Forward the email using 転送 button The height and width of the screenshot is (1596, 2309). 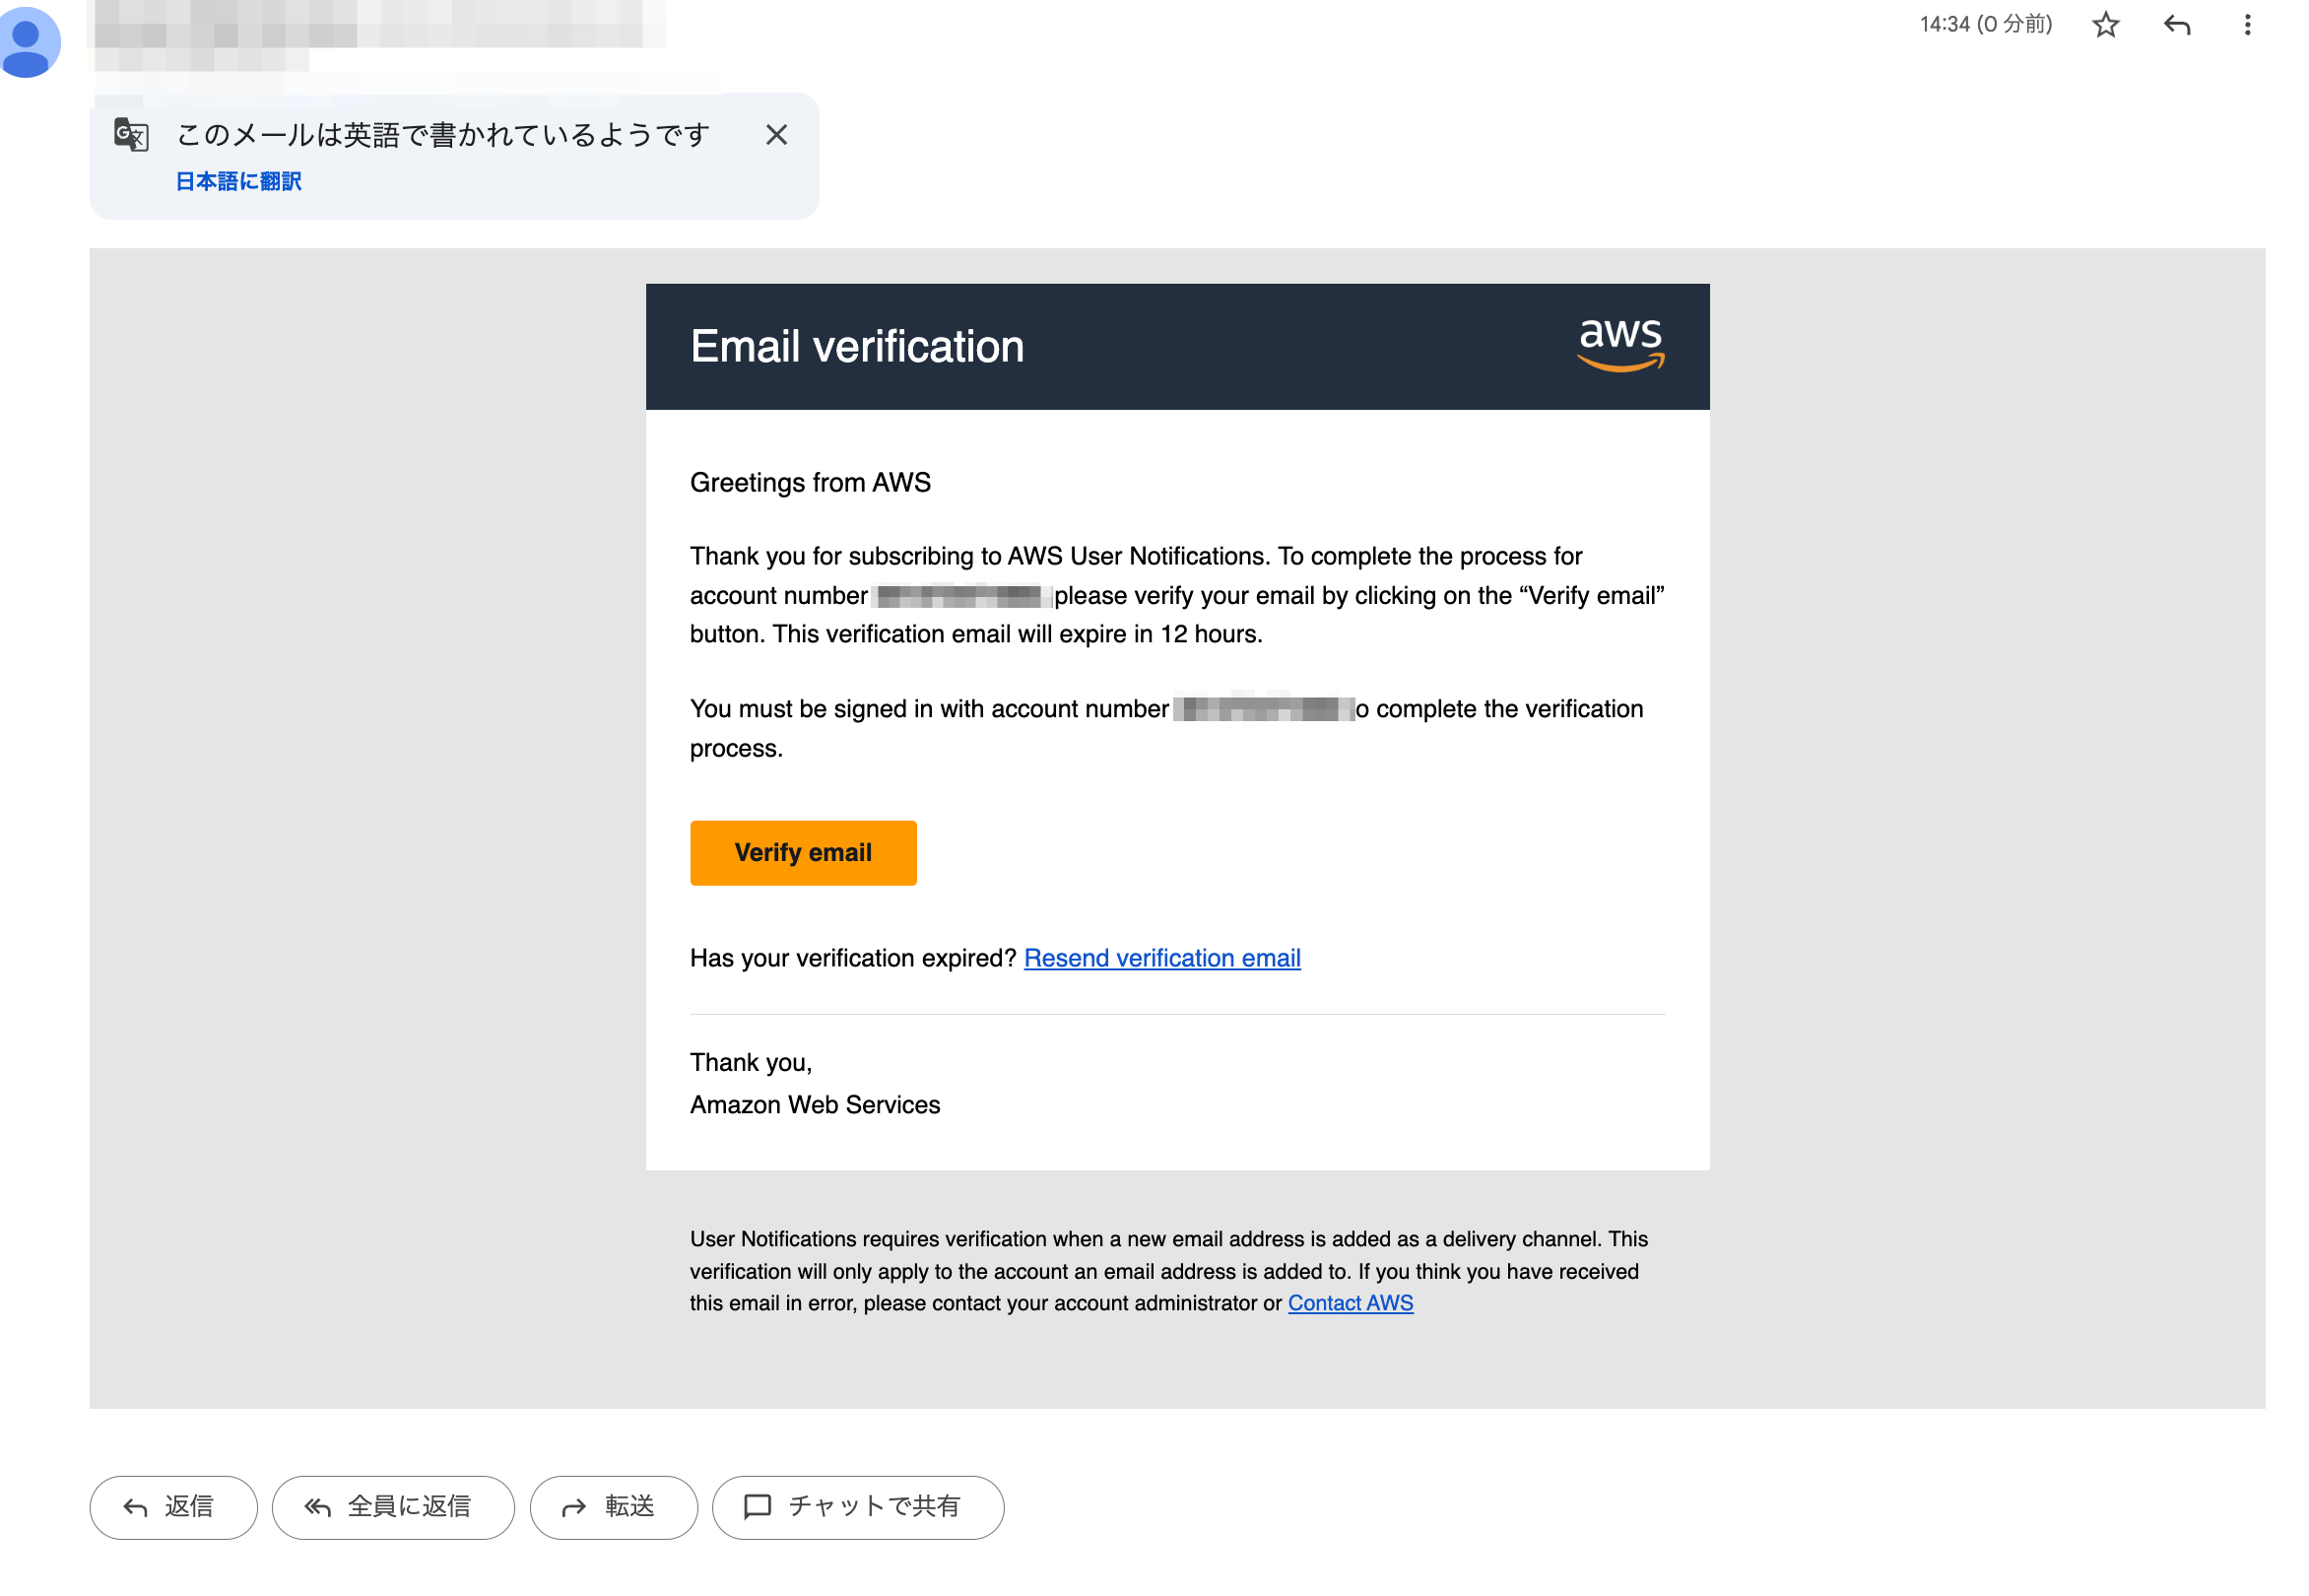[613, 1507]
